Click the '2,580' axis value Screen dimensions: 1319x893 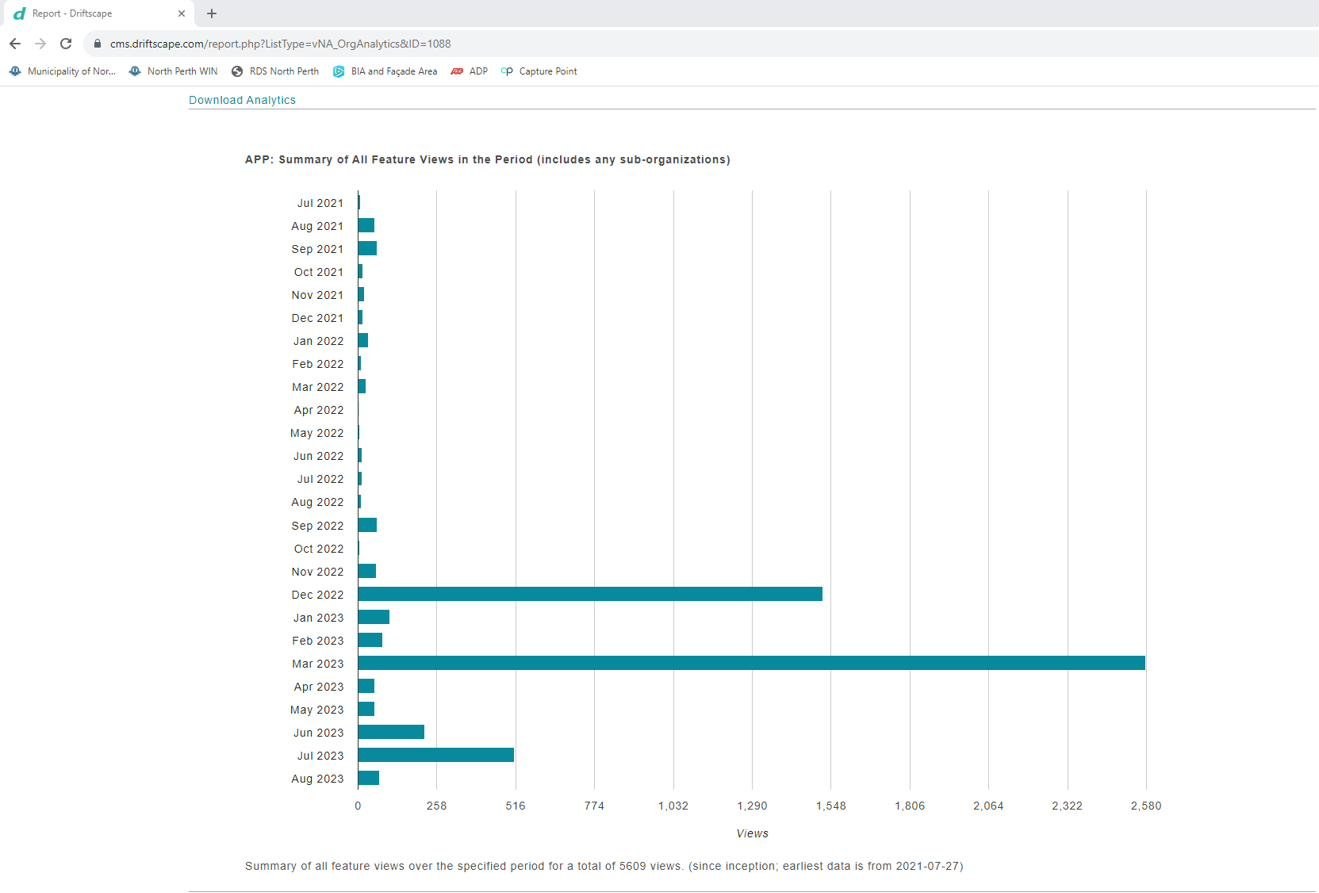(1146, 806)
